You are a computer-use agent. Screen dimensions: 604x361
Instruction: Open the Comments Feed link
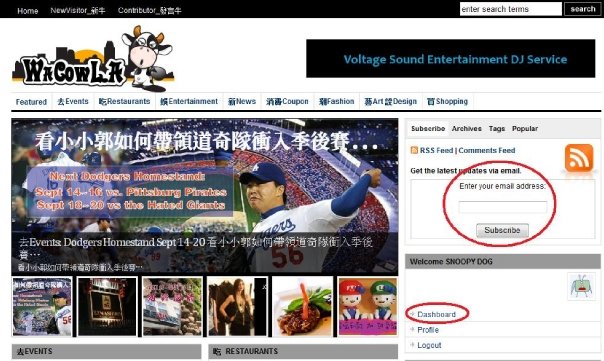click(x=487, y=150)
